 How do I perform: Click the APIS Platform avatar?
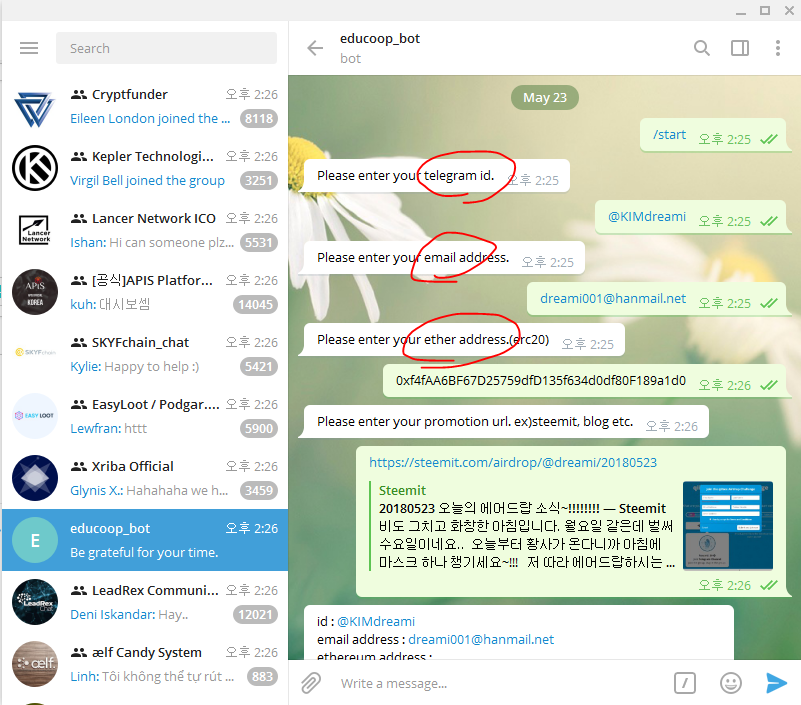click(35, 292)
